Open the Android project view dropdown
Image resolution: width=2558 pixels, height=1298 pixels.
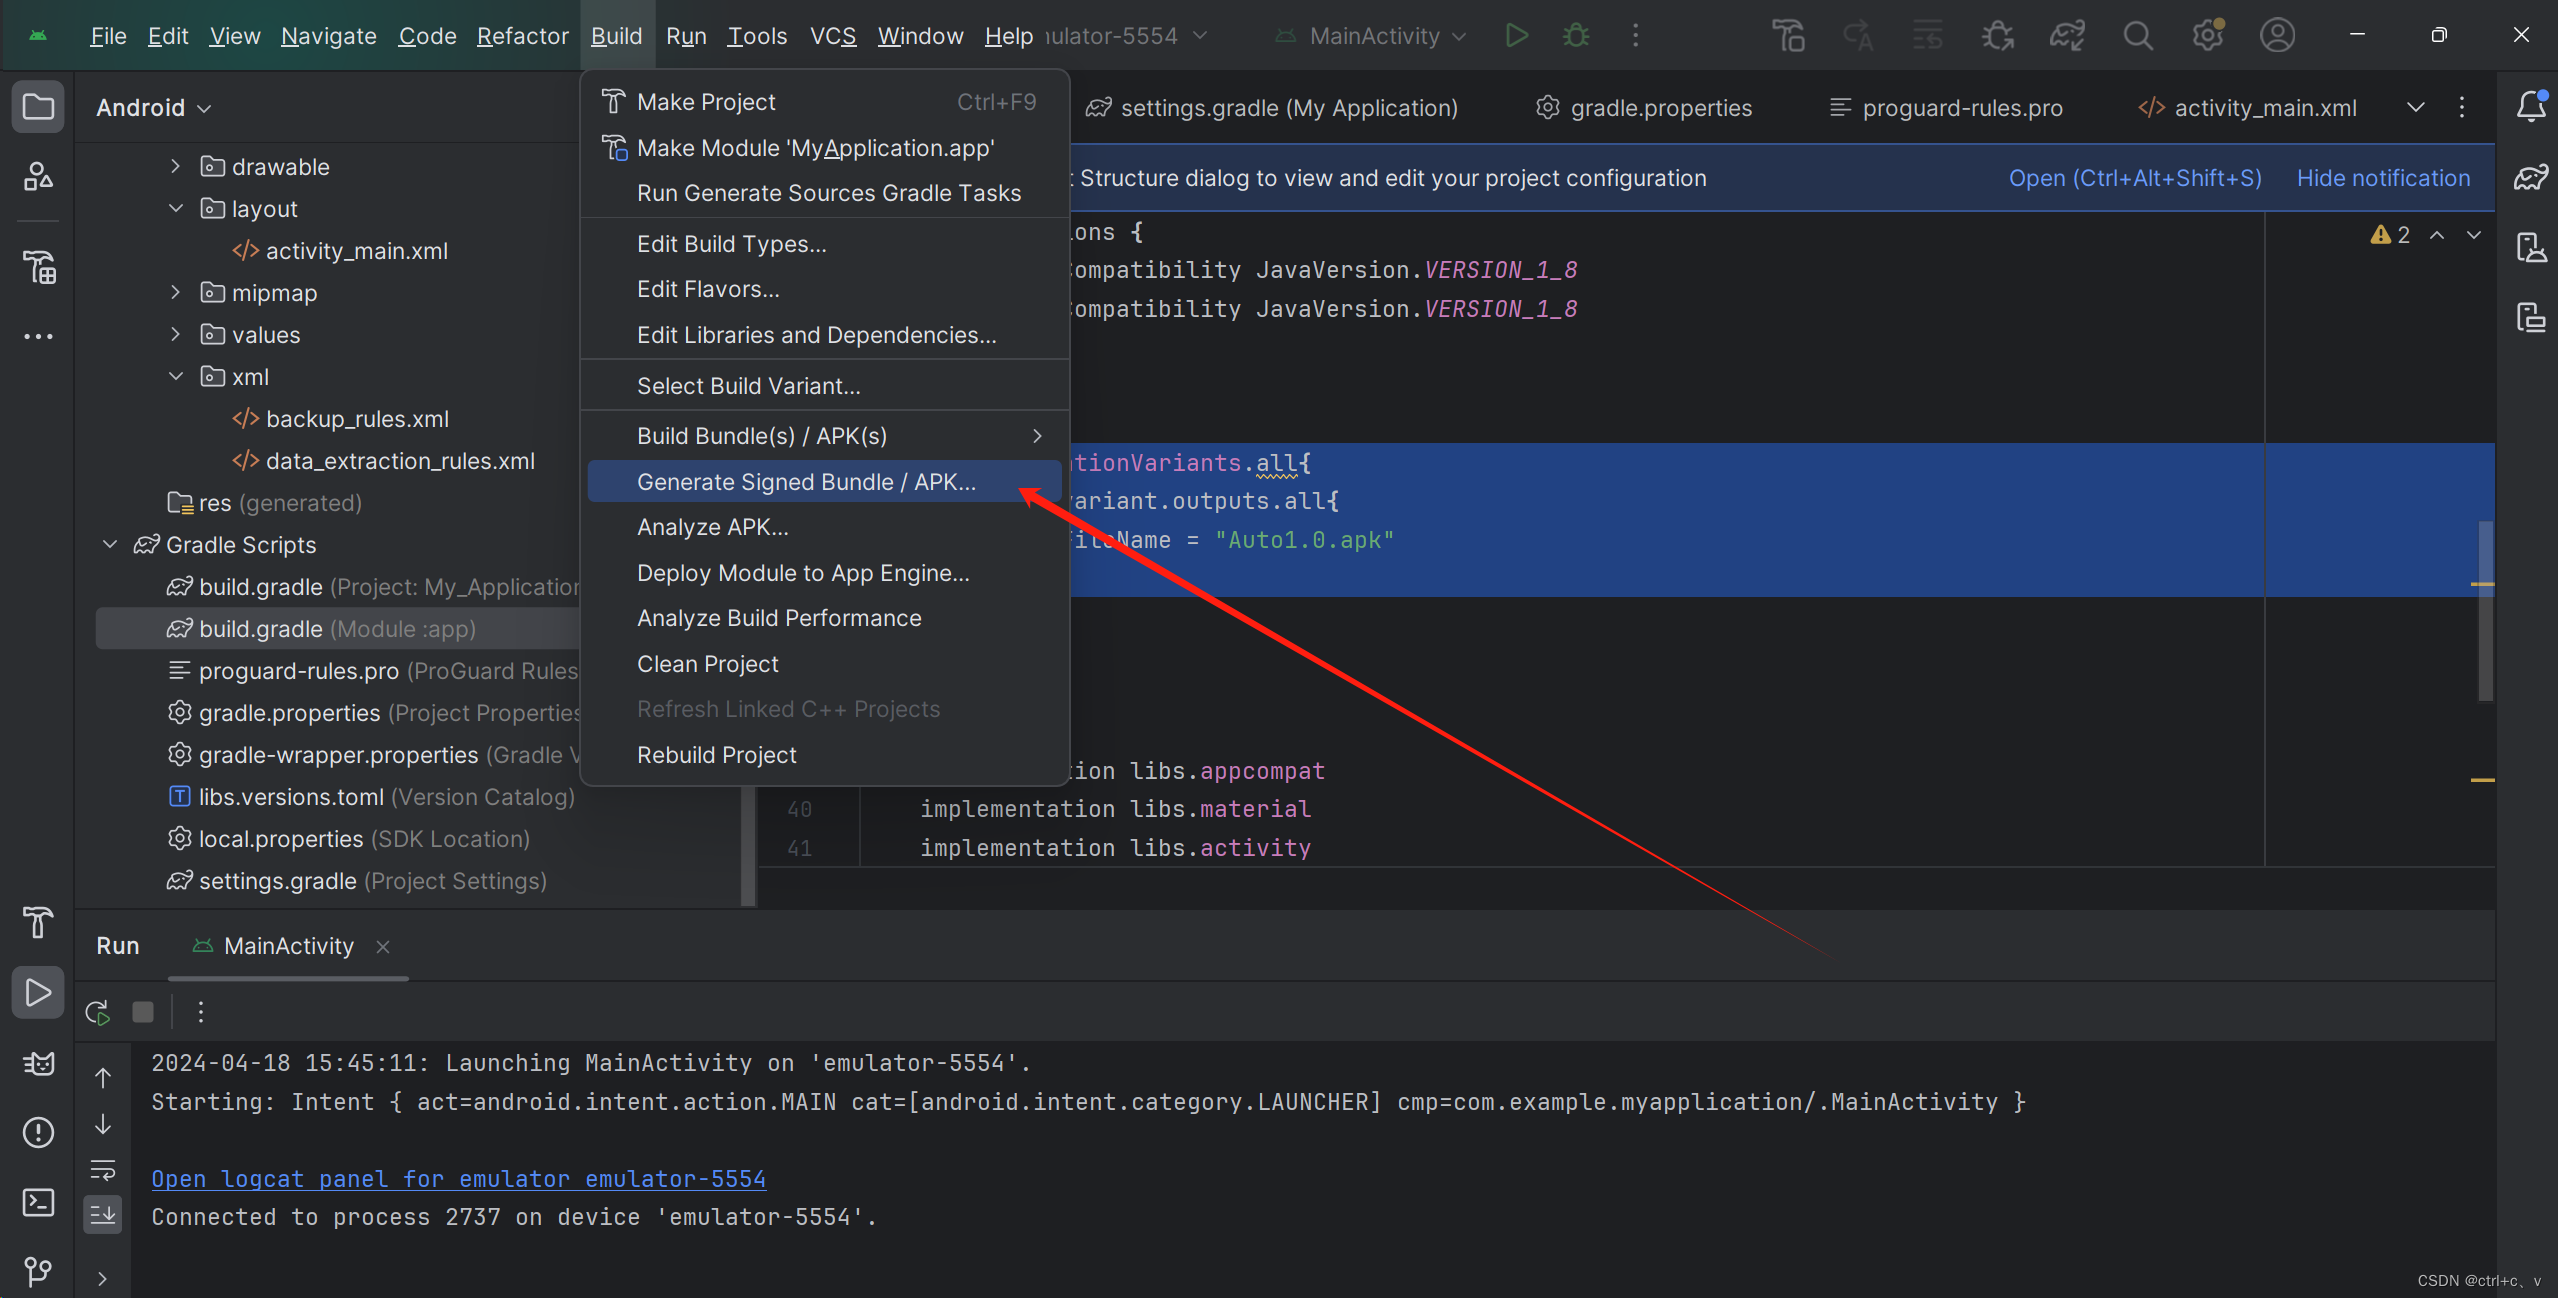pyautogui.click(x=154, y=107)
